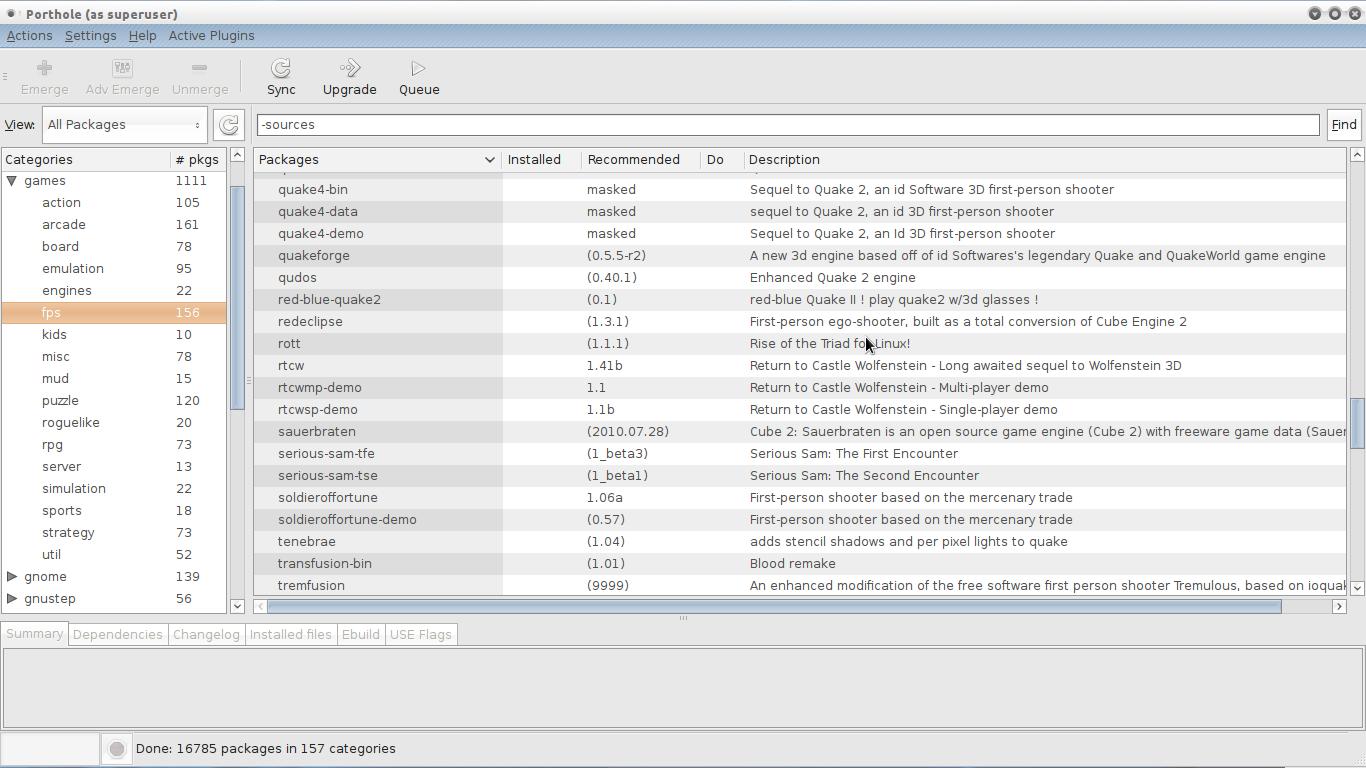
Task: Select the arcade subcategory
Action: pyautogui.click(x=114, y=225)
